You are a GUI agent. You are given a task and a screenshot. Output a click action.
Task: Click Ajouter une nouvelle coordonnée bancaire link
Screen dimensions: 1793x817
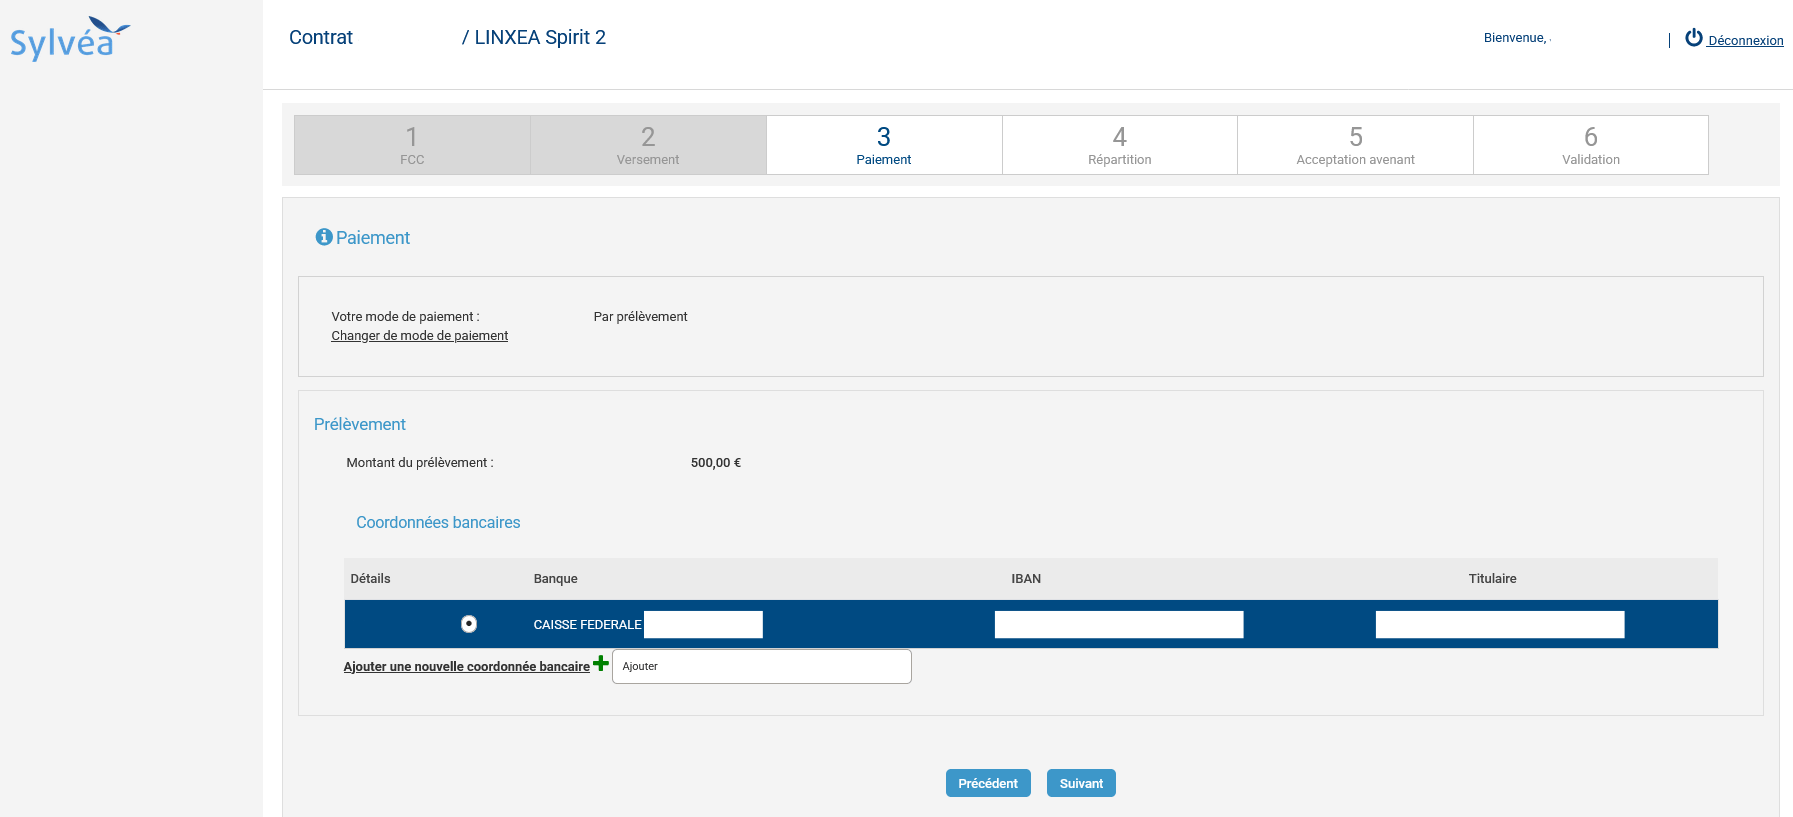(x=467, y=667)
